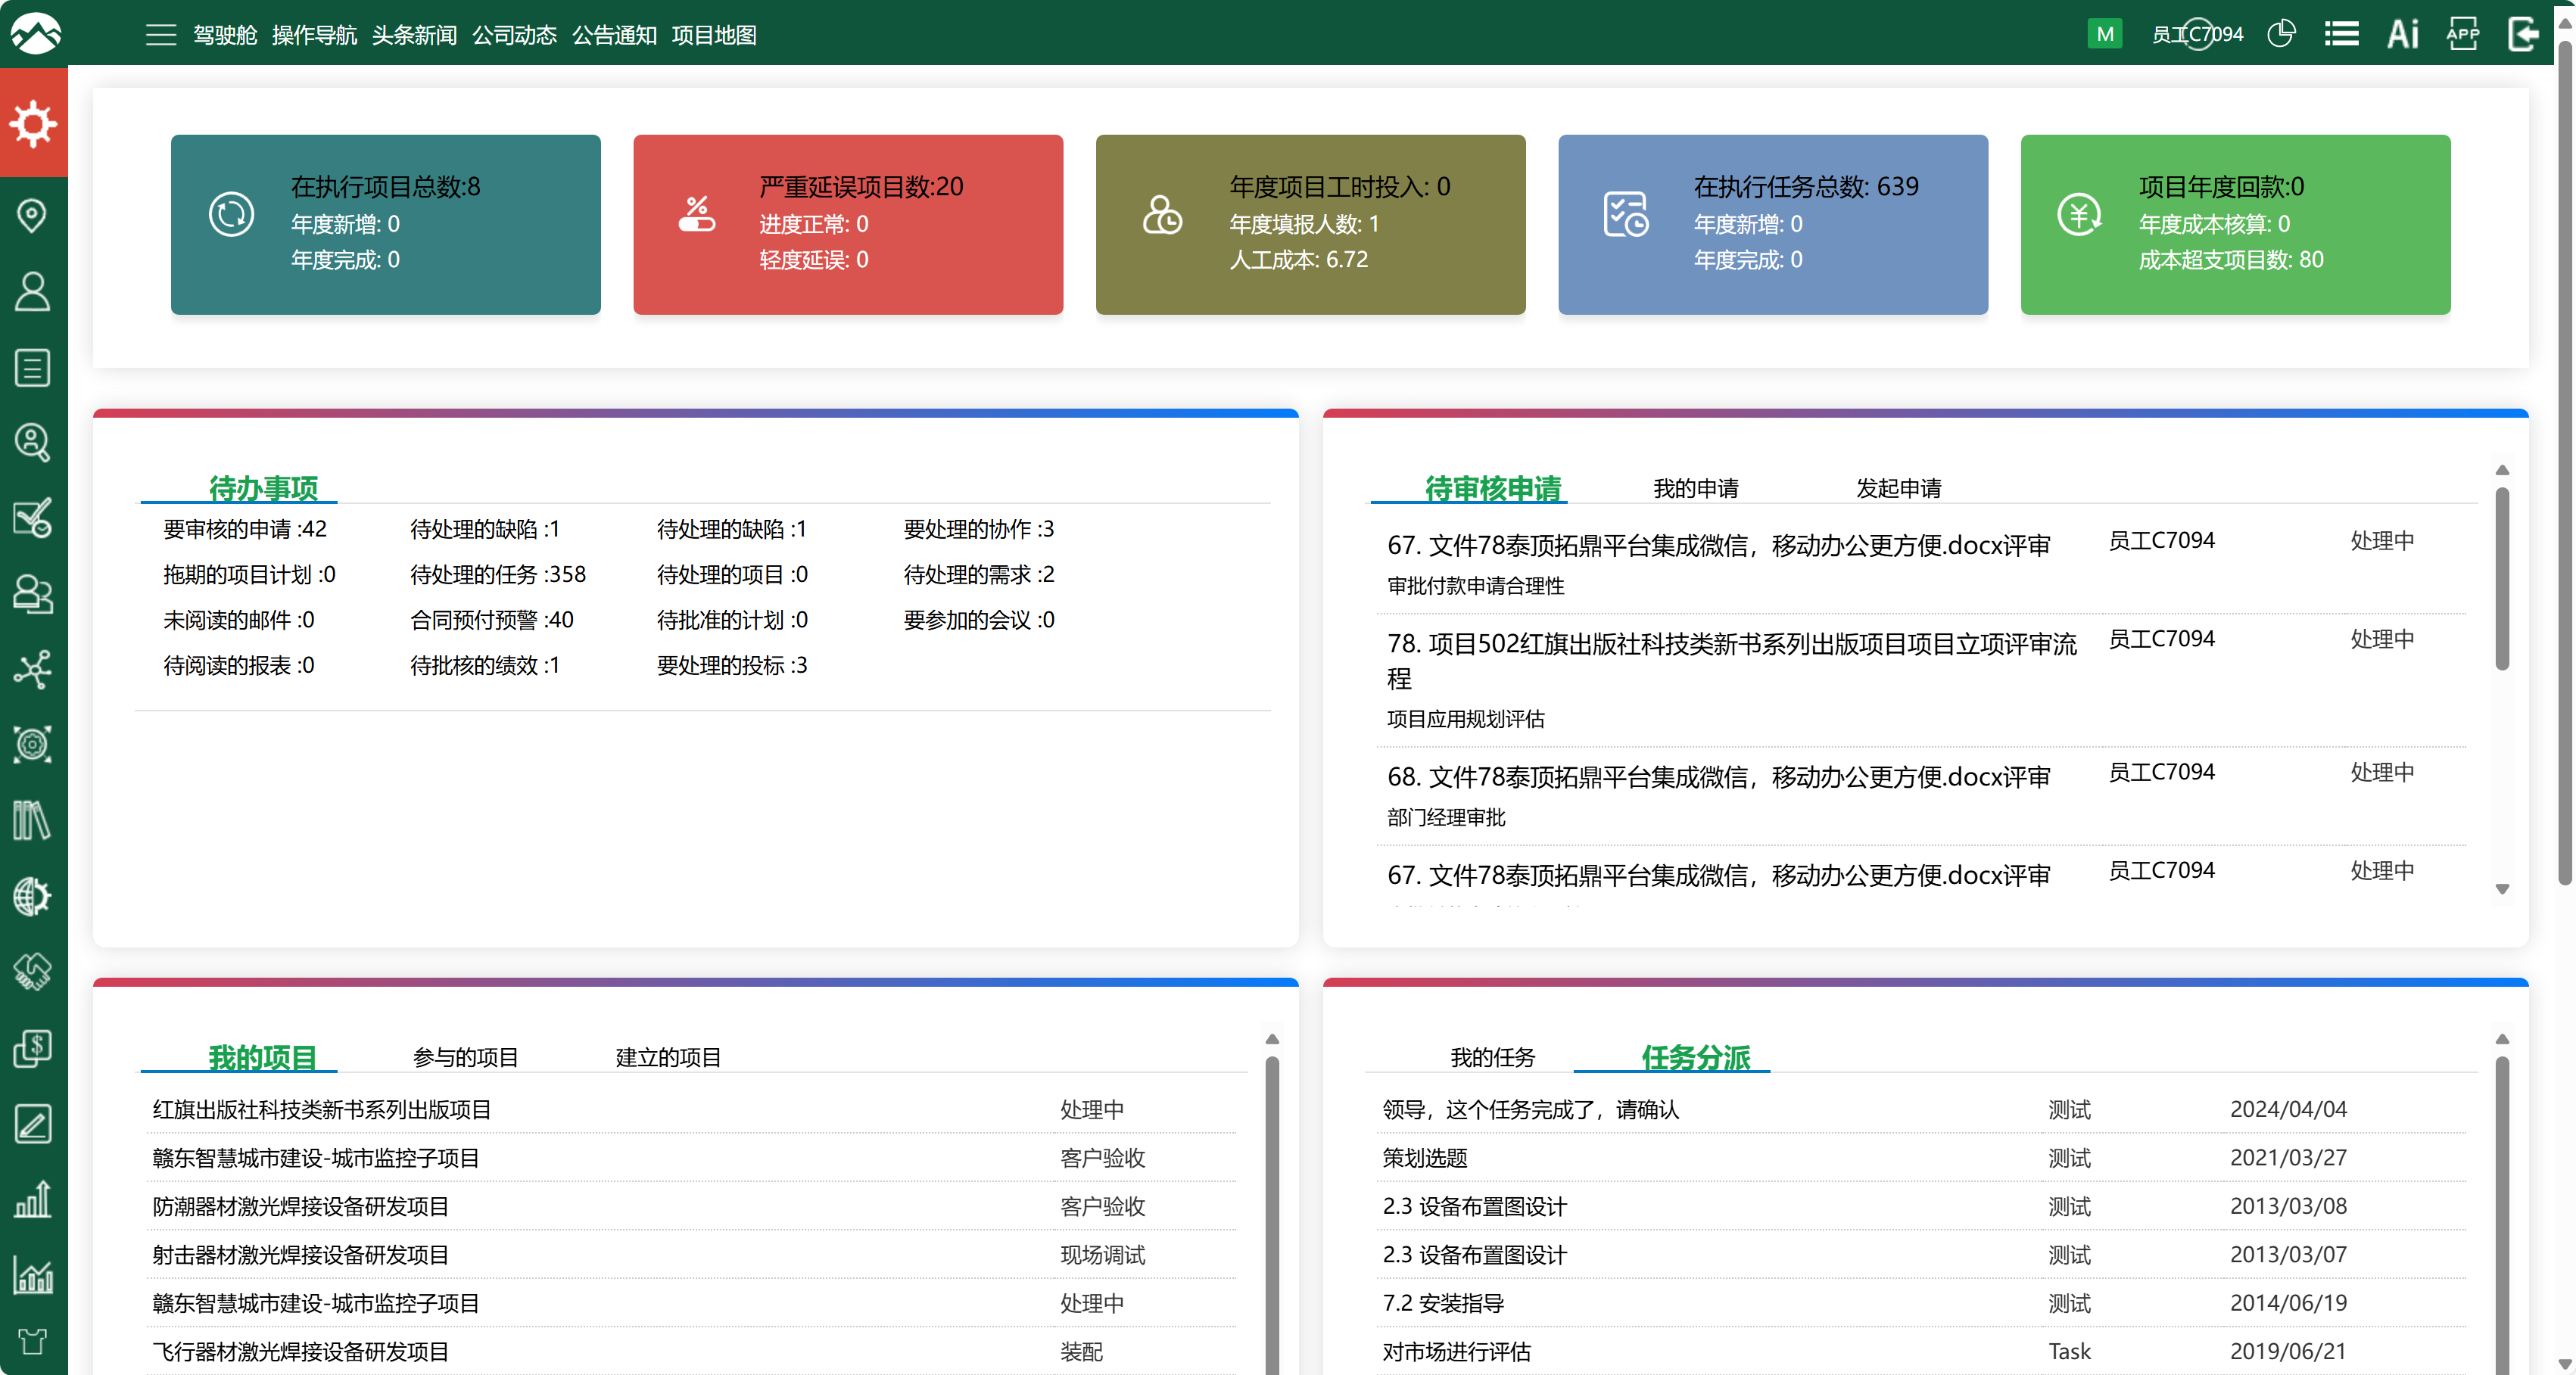Click the 严重延误项目数 red summary card
Screen dimensions: 2576x1375
coord(847,224)
